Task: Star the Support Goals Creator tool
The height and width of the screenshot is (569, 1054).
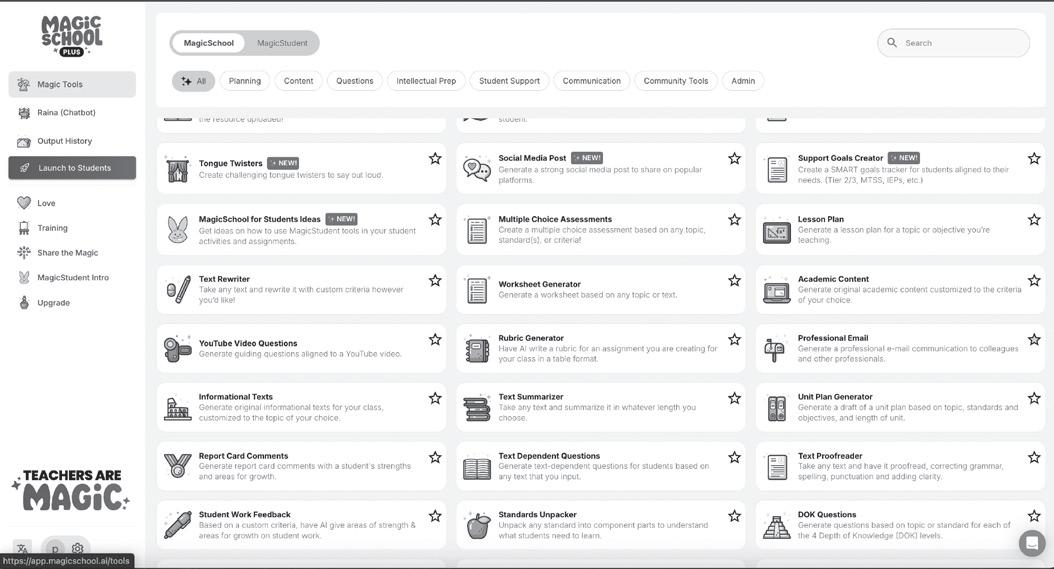Action: 1034,158
